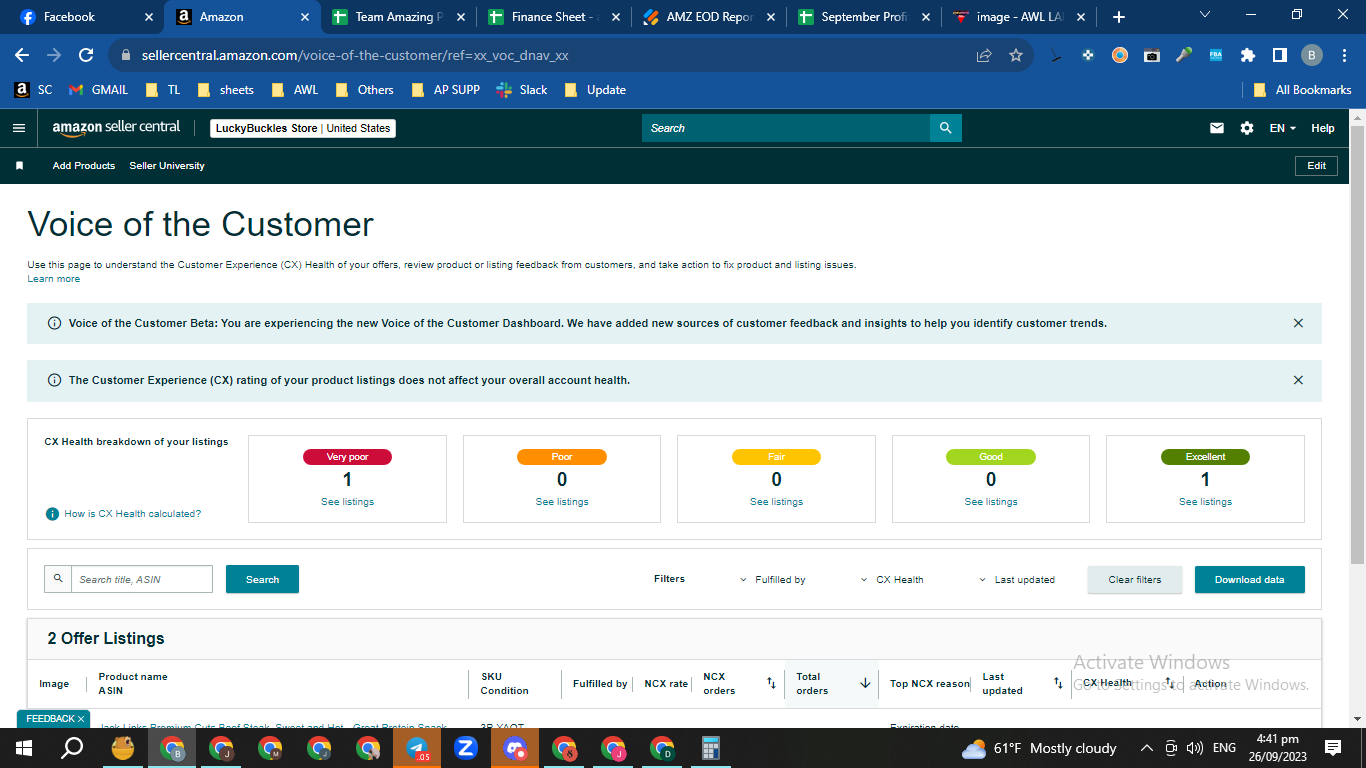This screenshot has height=768, width=1366.
Task: Open the Seller University link
Action: pyautogui.click(x=167, y=166)
